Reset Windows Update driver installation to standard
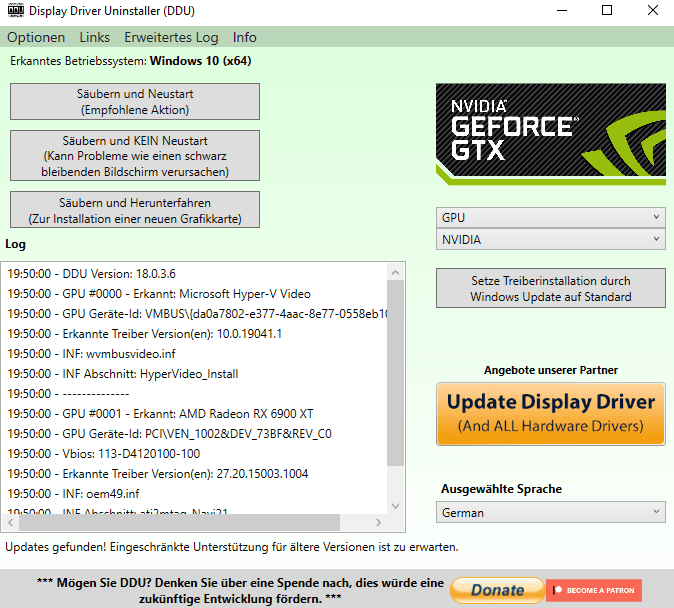This screenshot has height=608, width=674. pyautogui.click(x=551, y=288)
